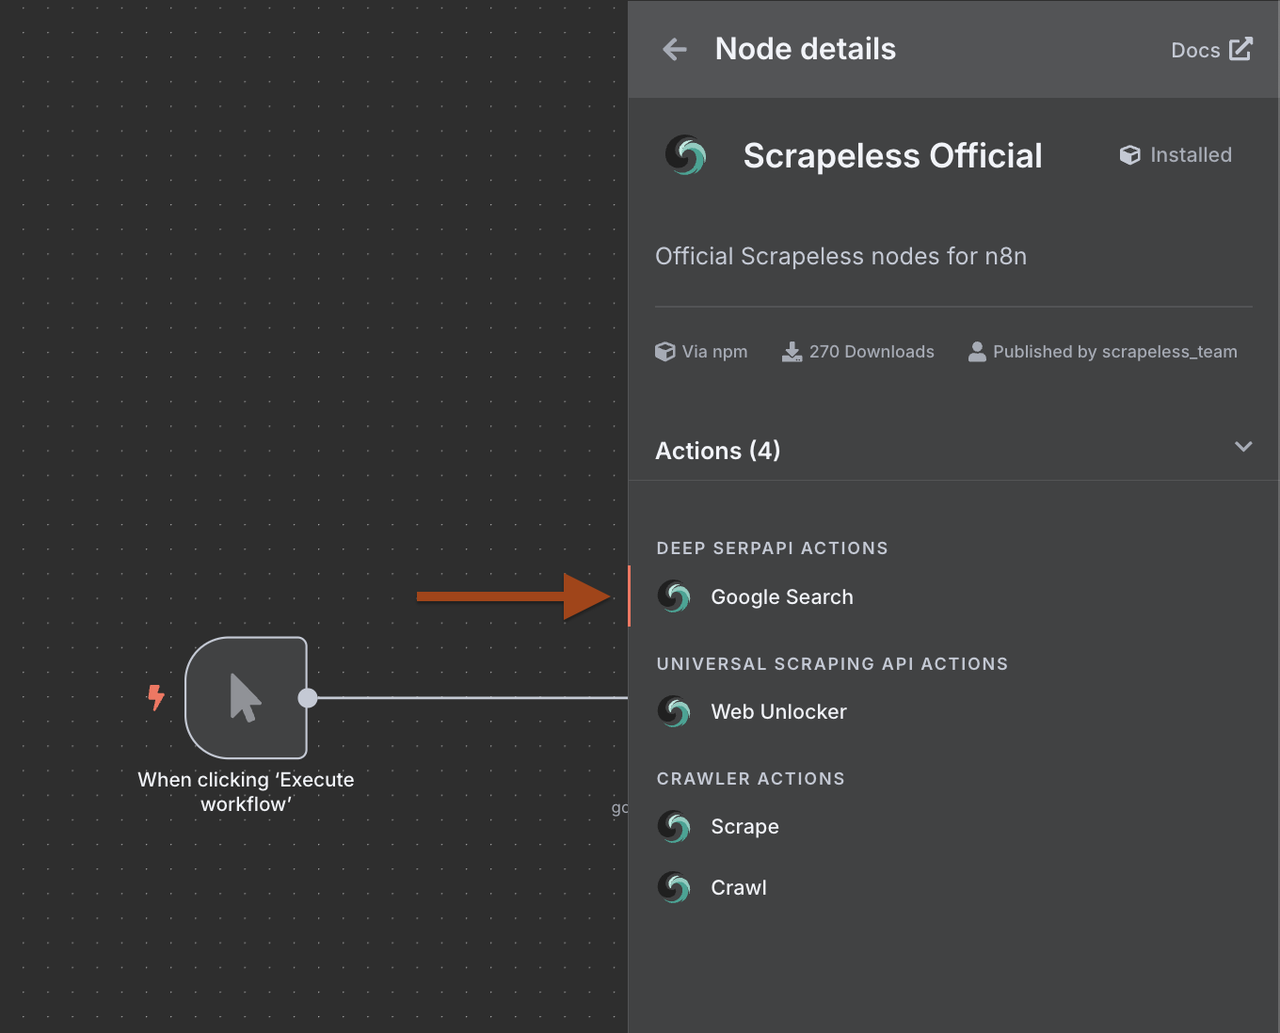Click 'Official Scrapeless nodes for n8n' description
This screenshot has width=1280, height=1033.
(x=841, y=256)
